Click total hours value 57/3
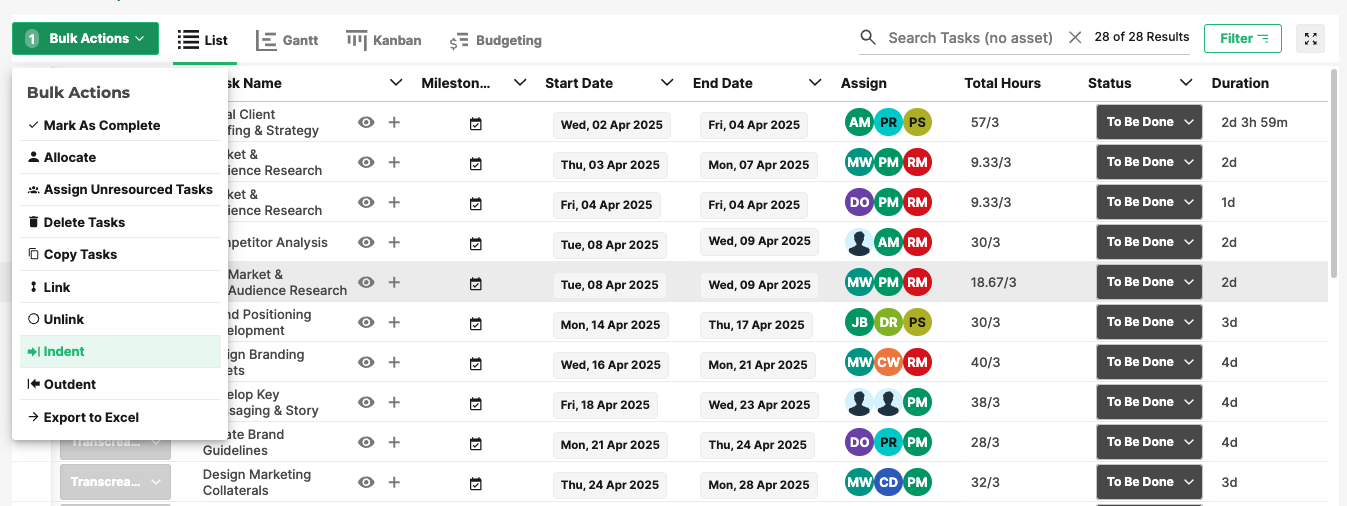Image resolution: width=1347 pixels, height=506 pixels. (987, 122)
